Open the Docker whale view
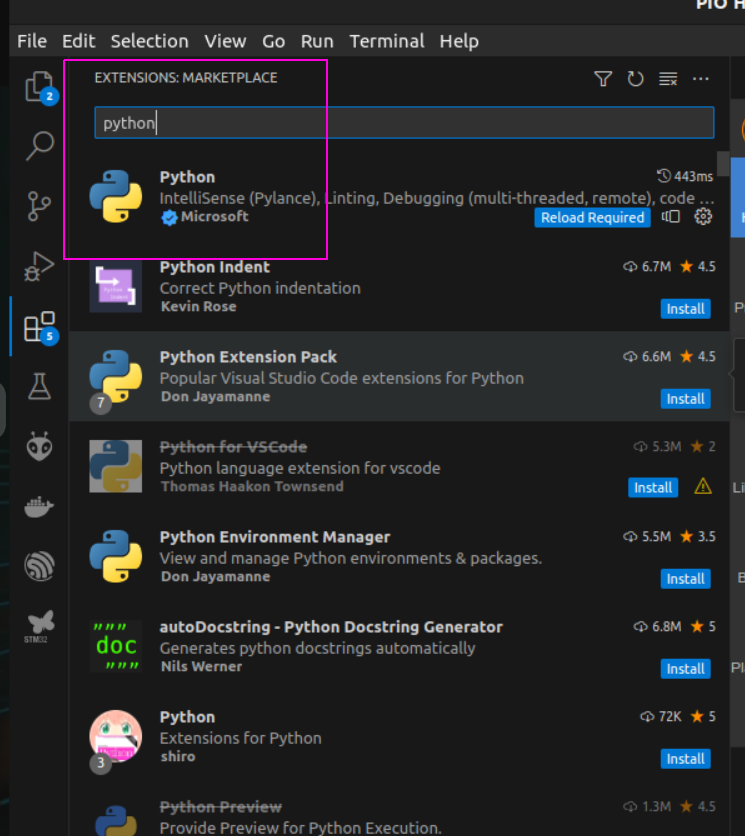Viewport: 745px width, 836px height. [40, 505]
